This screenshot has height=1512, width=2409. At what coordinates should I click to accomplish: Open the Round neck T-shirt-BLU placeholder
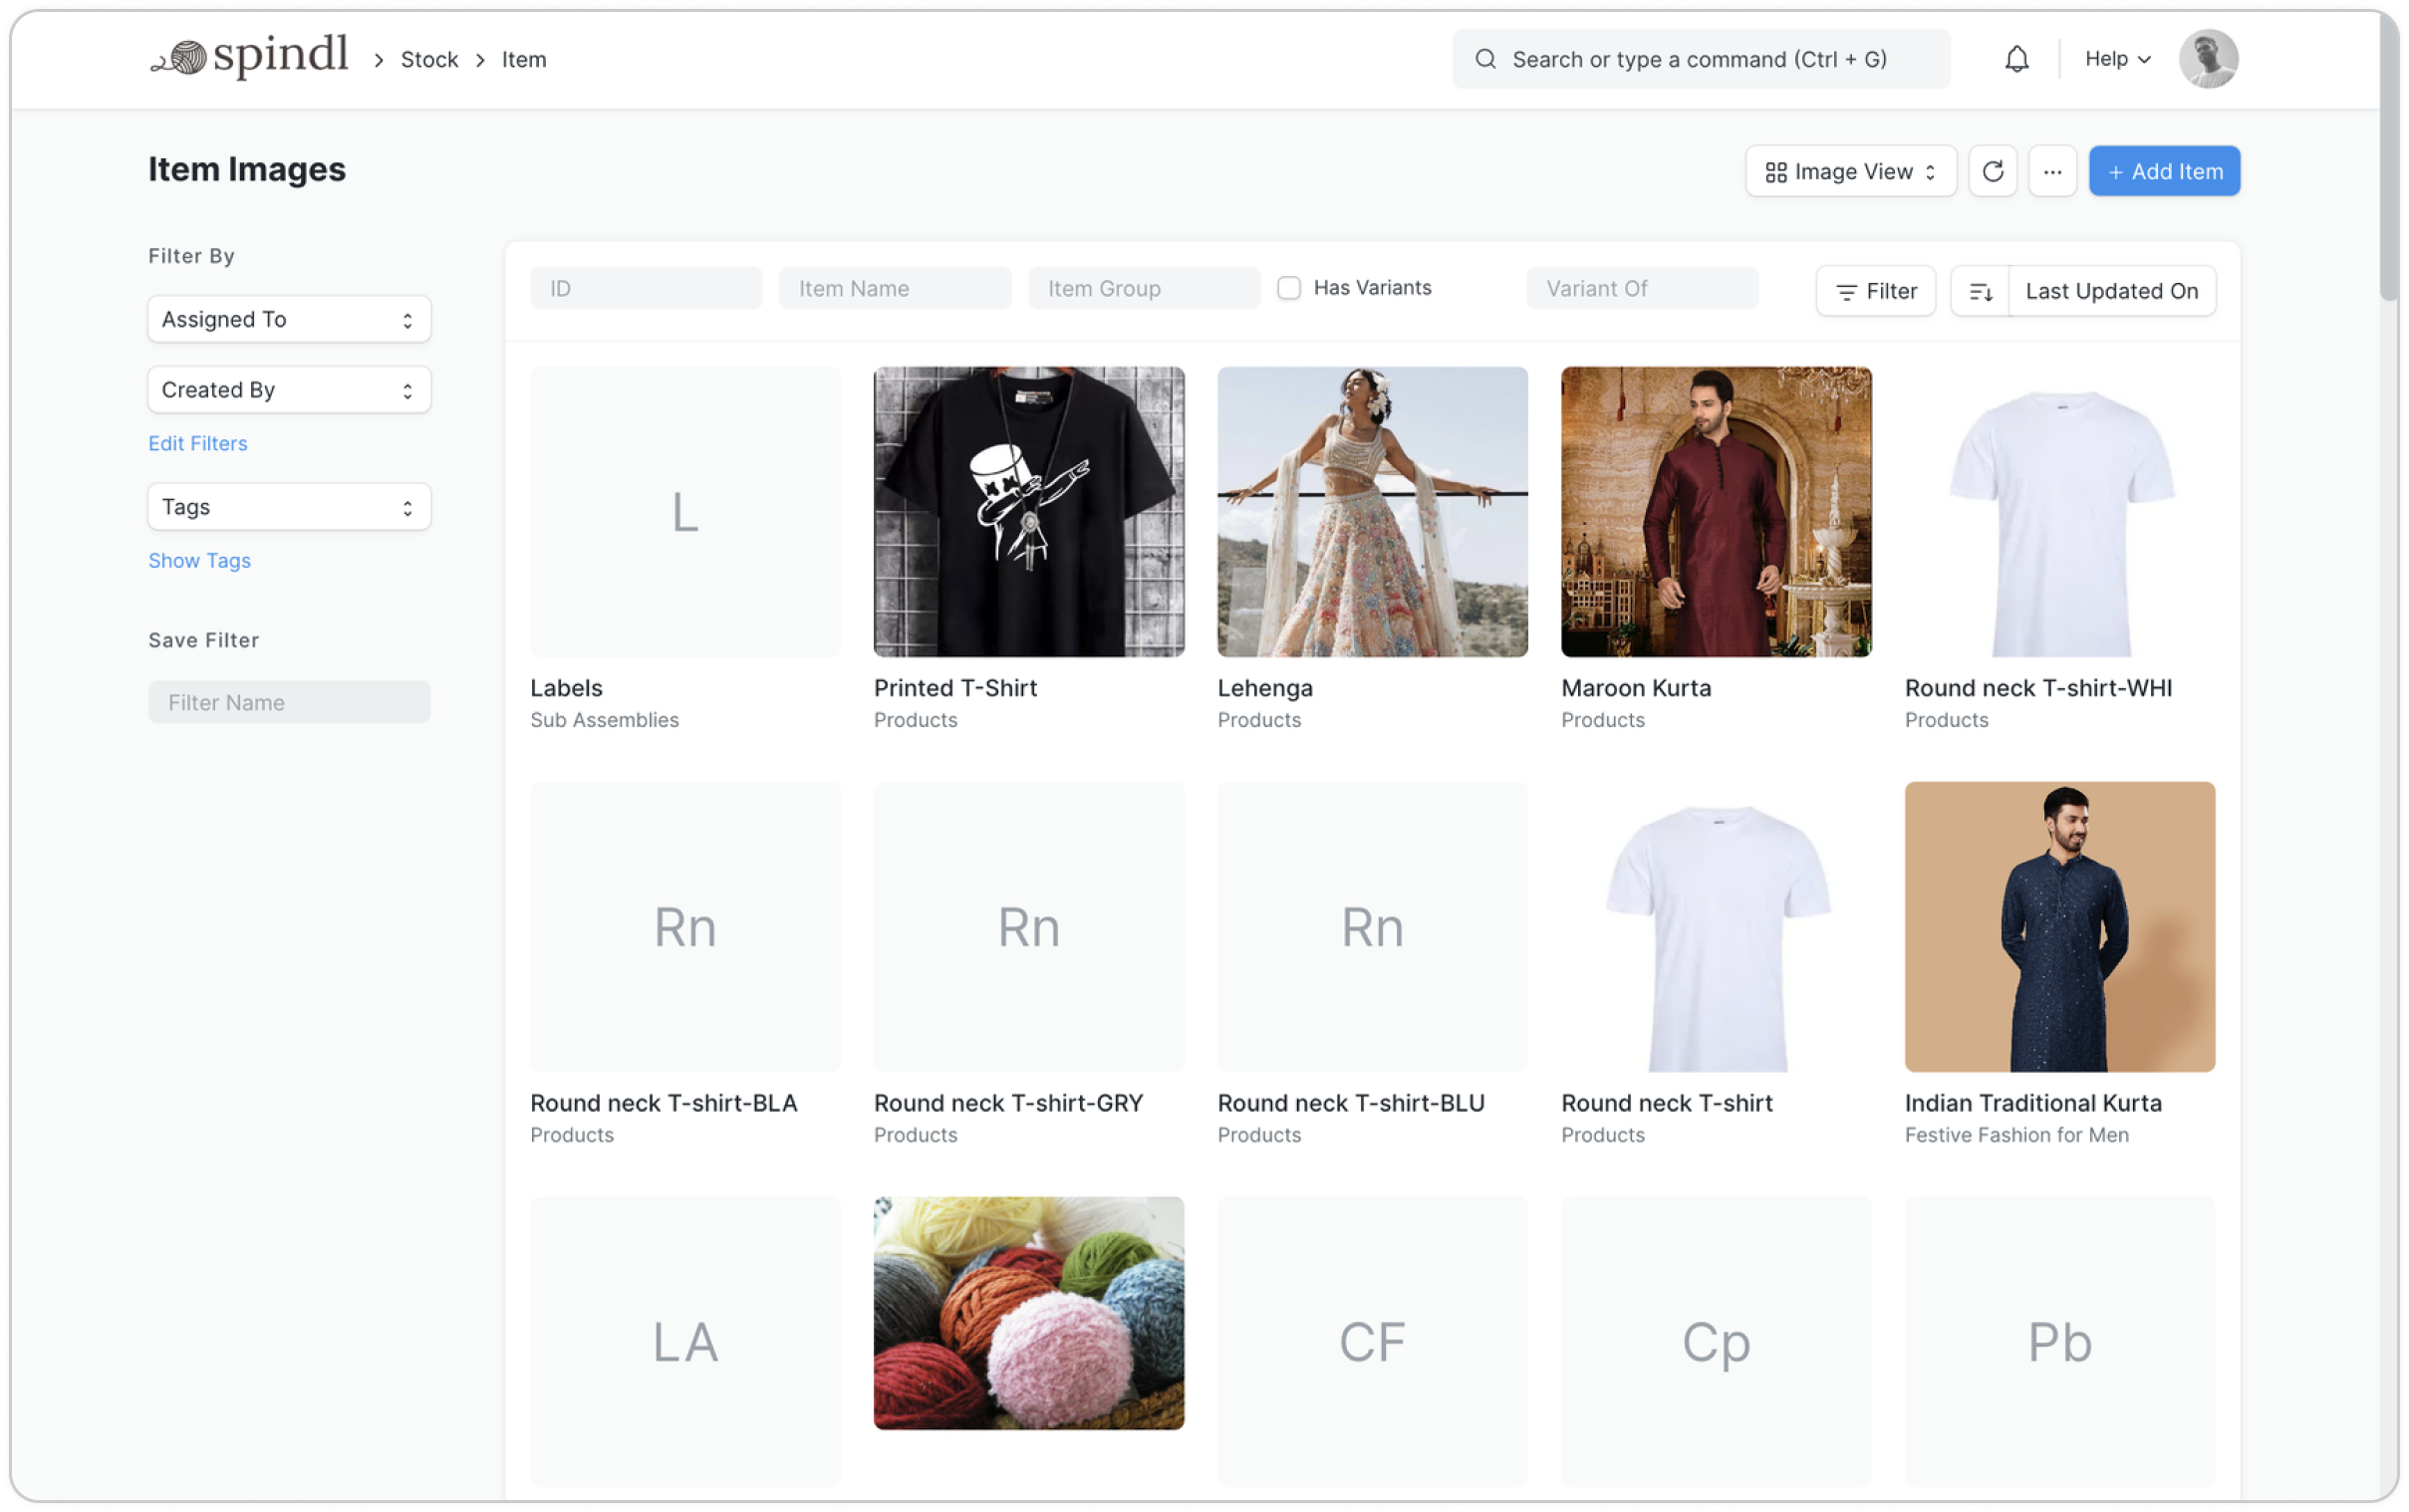1372,927
